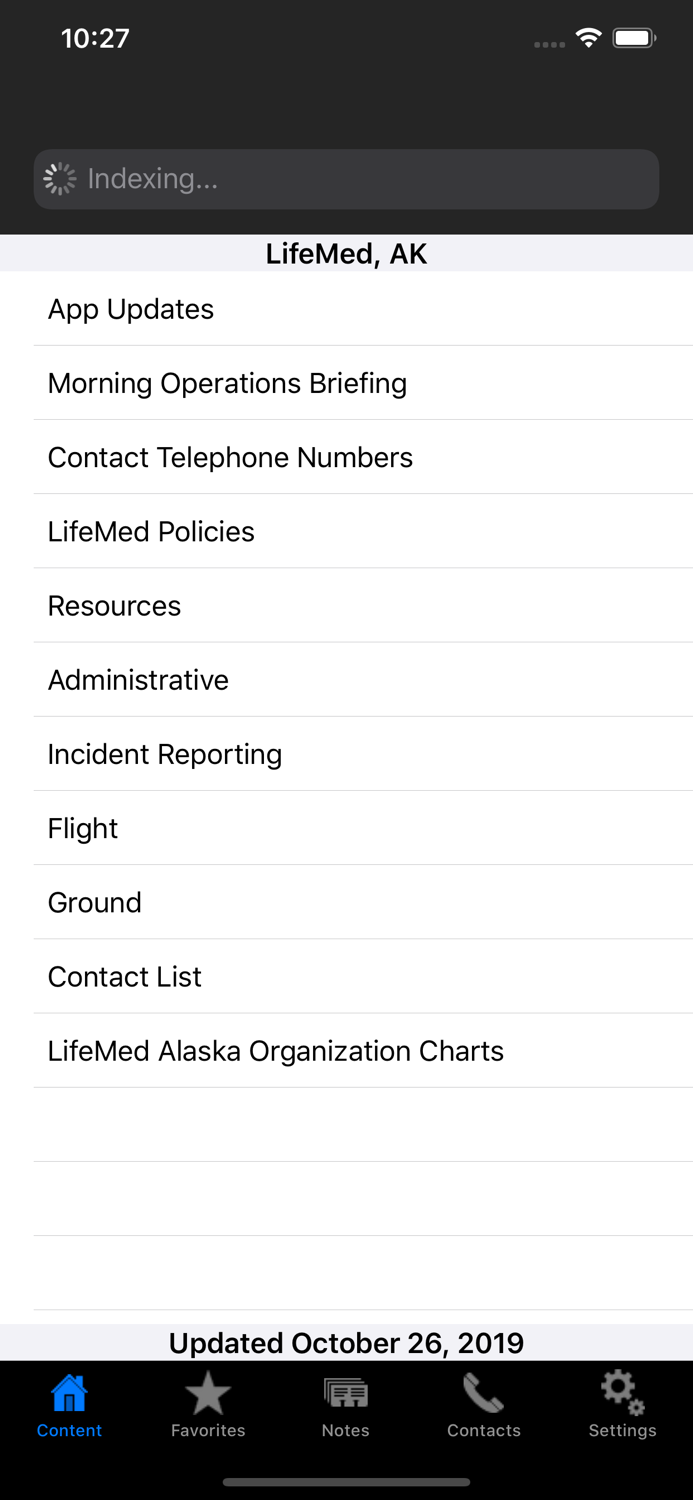The height and width of the screenshot is (1500, 693).
Task: Tap the Contacts phone icon
Action: (x=483, y=1392)
